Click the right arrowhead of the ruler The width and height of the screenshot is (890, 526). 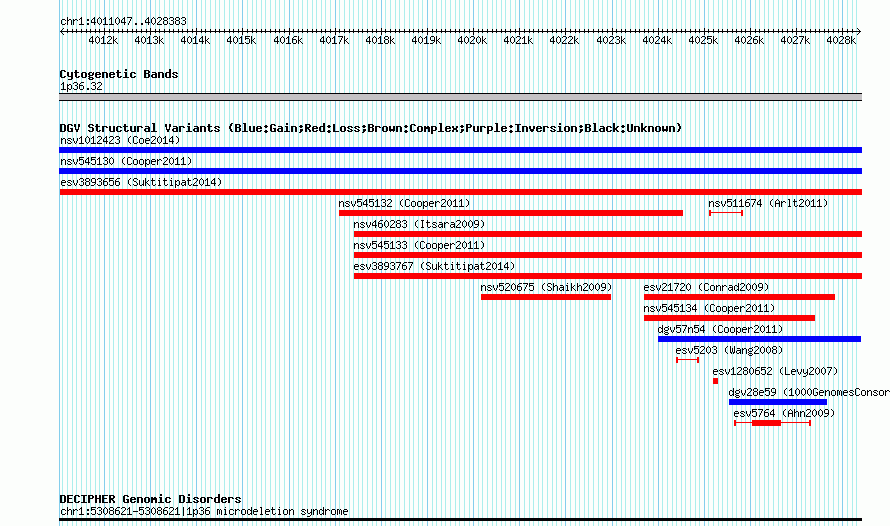859,32
